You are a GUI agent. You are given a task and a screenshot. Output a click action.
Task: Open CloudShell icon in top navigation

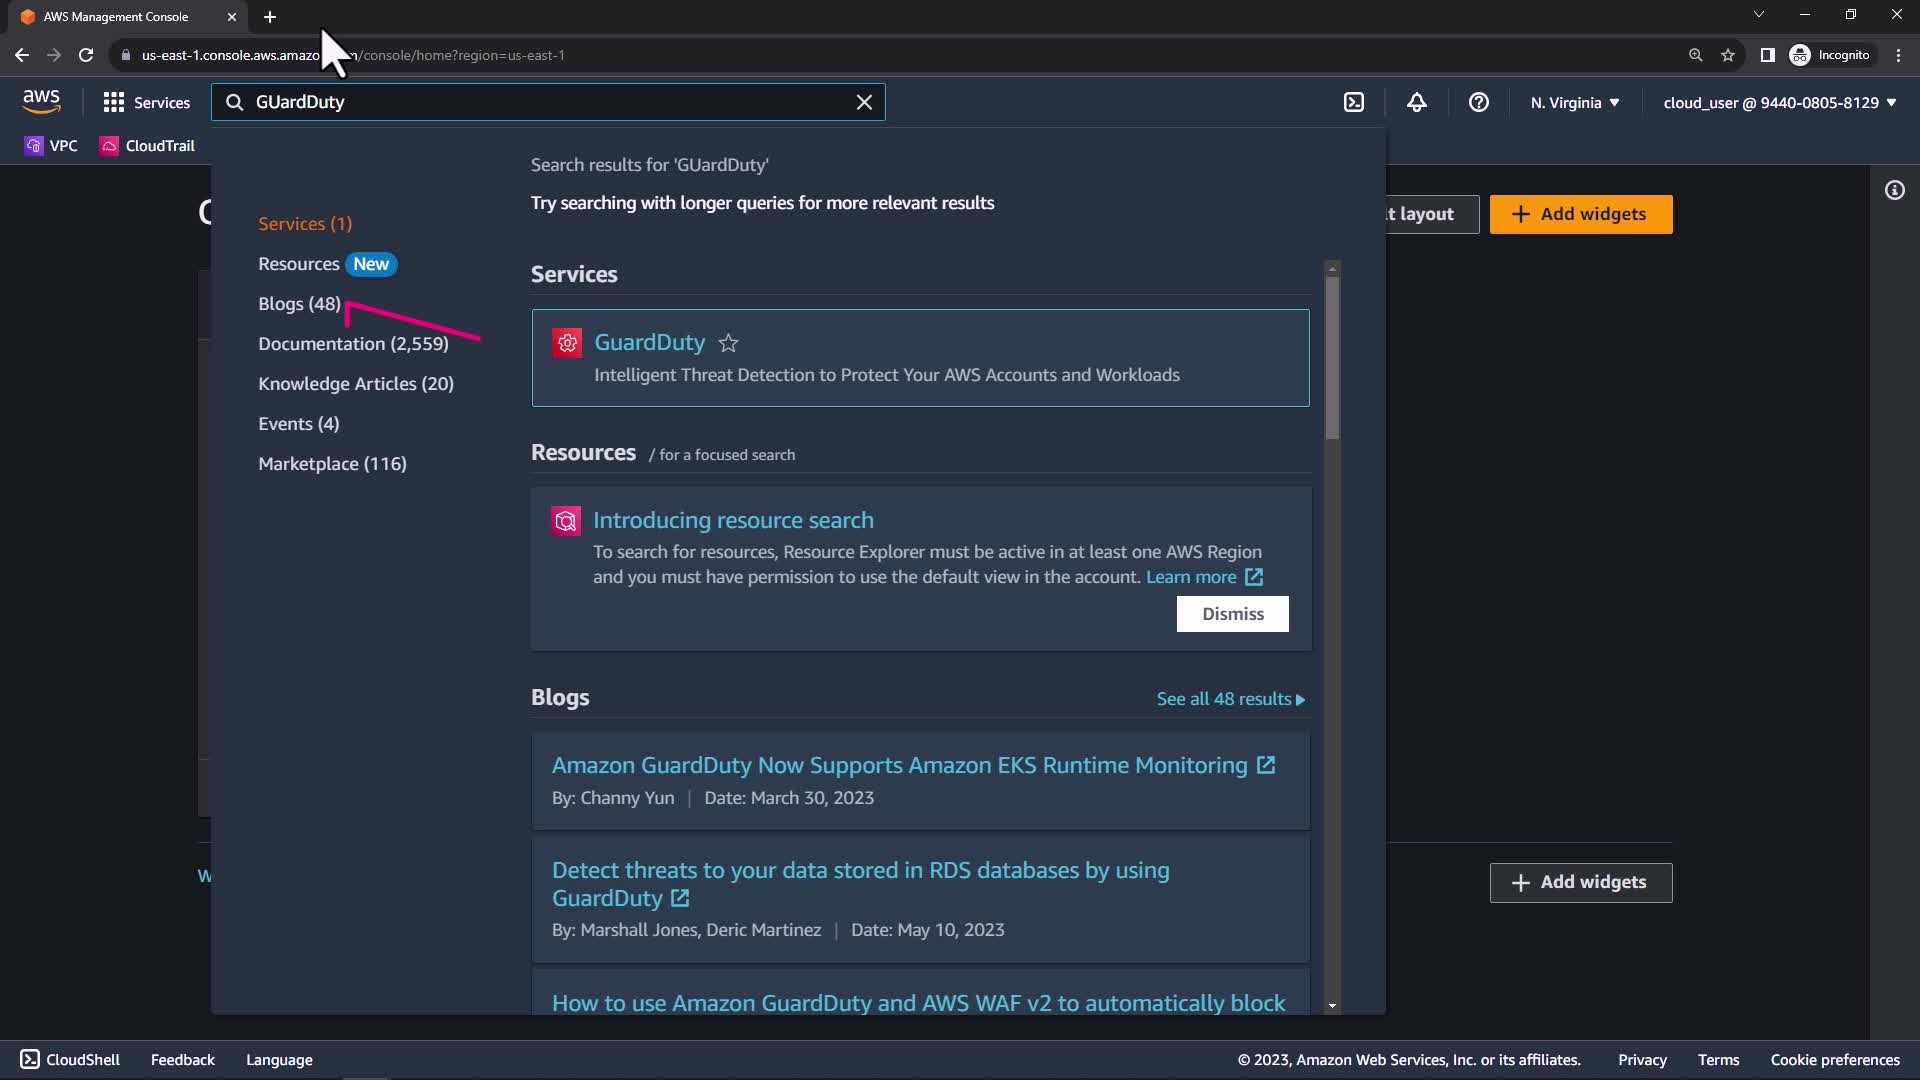click(x=1353, y=102)
